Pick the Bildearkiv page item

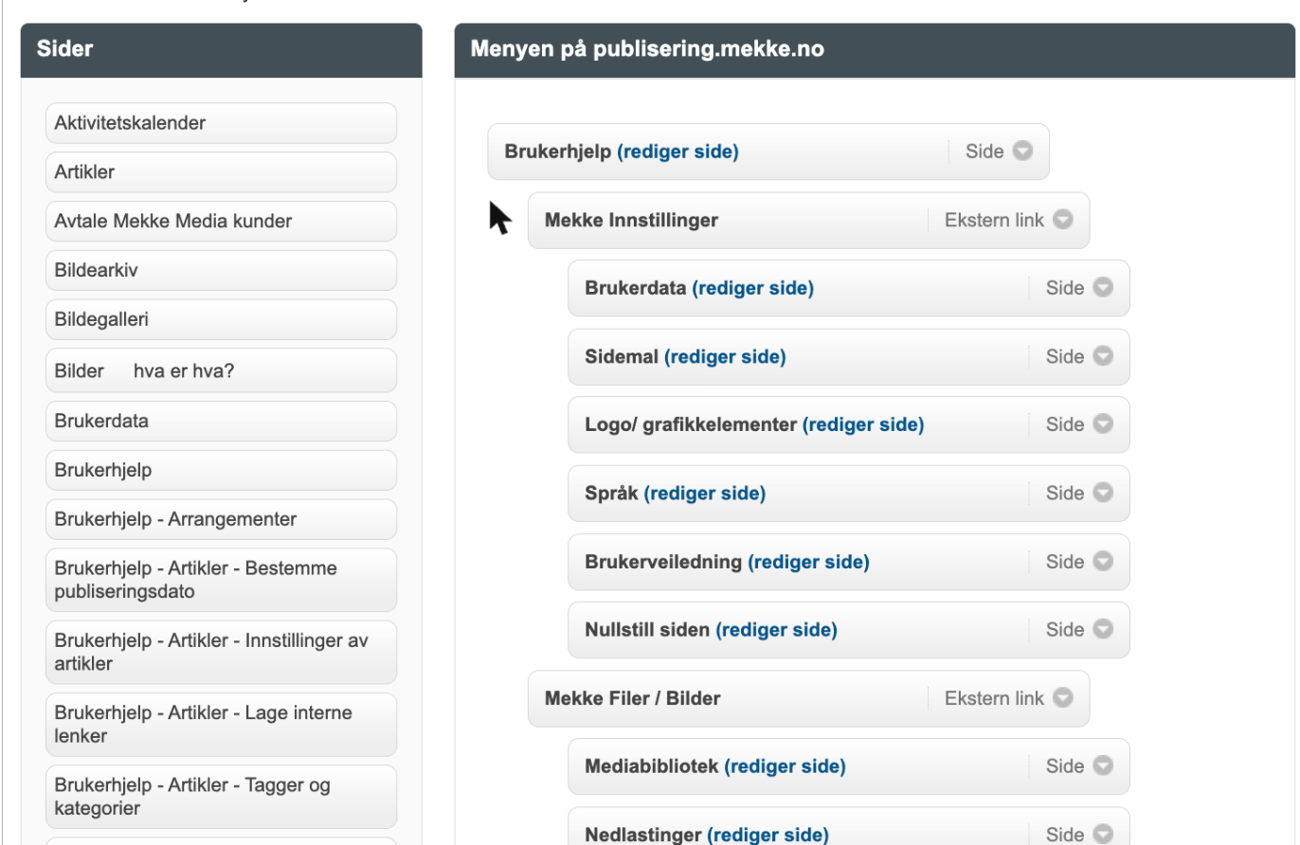[221, 270]
